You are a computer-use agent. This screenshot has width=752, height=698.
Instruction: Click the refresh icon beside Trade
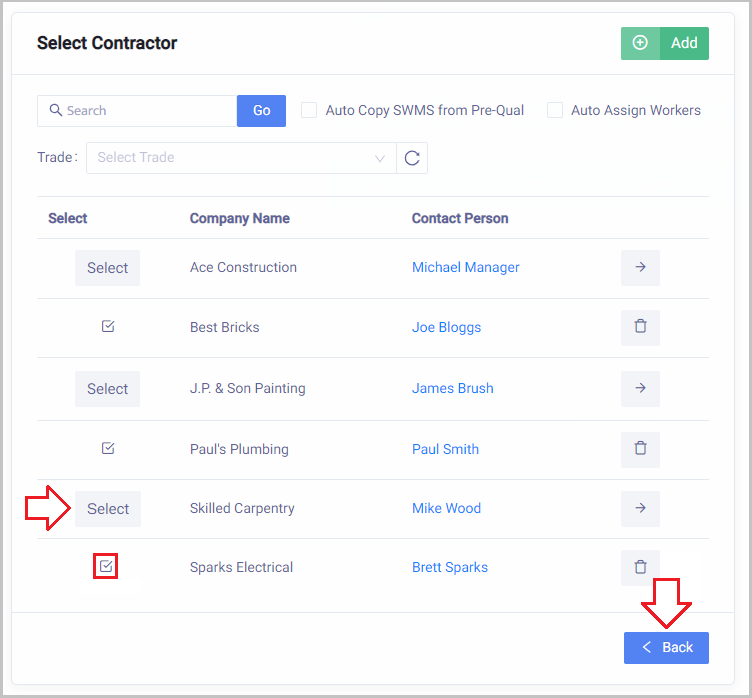[x=412, y=158]
